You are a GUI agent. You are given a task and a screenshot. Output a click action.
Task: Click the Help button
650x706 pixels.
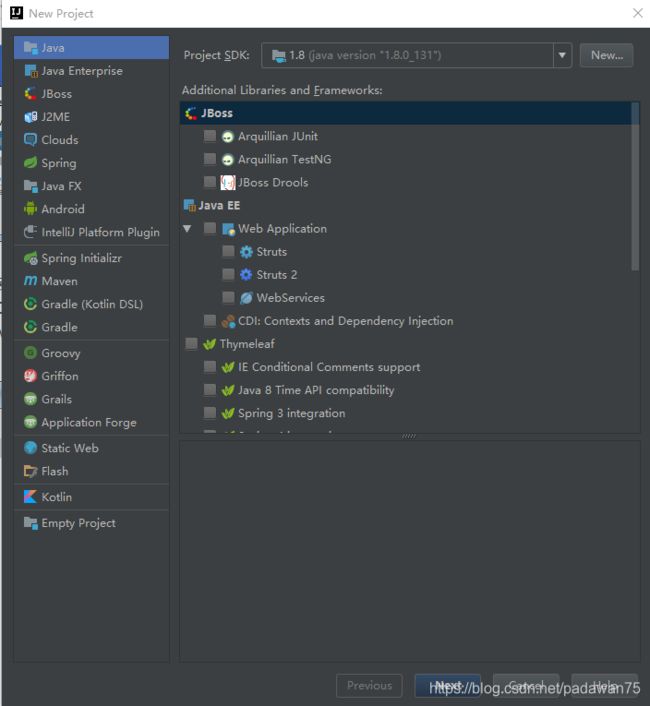point(605,686)
